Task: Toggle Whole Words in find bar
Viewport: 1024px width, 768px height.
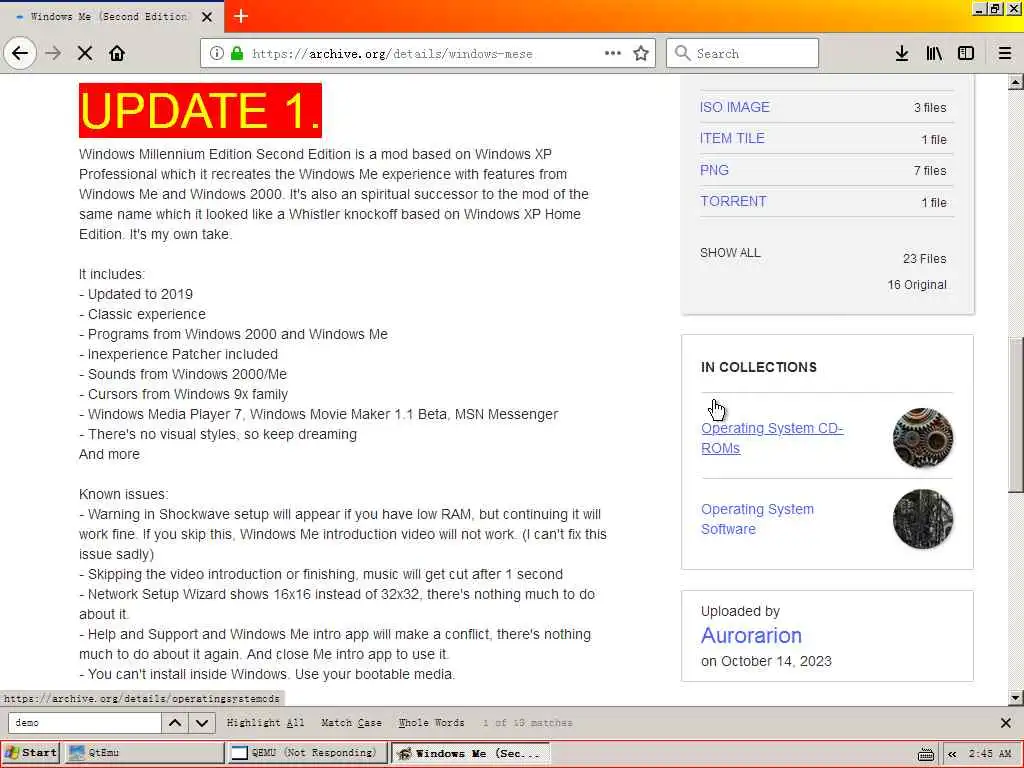Action: tap(431, 723)
